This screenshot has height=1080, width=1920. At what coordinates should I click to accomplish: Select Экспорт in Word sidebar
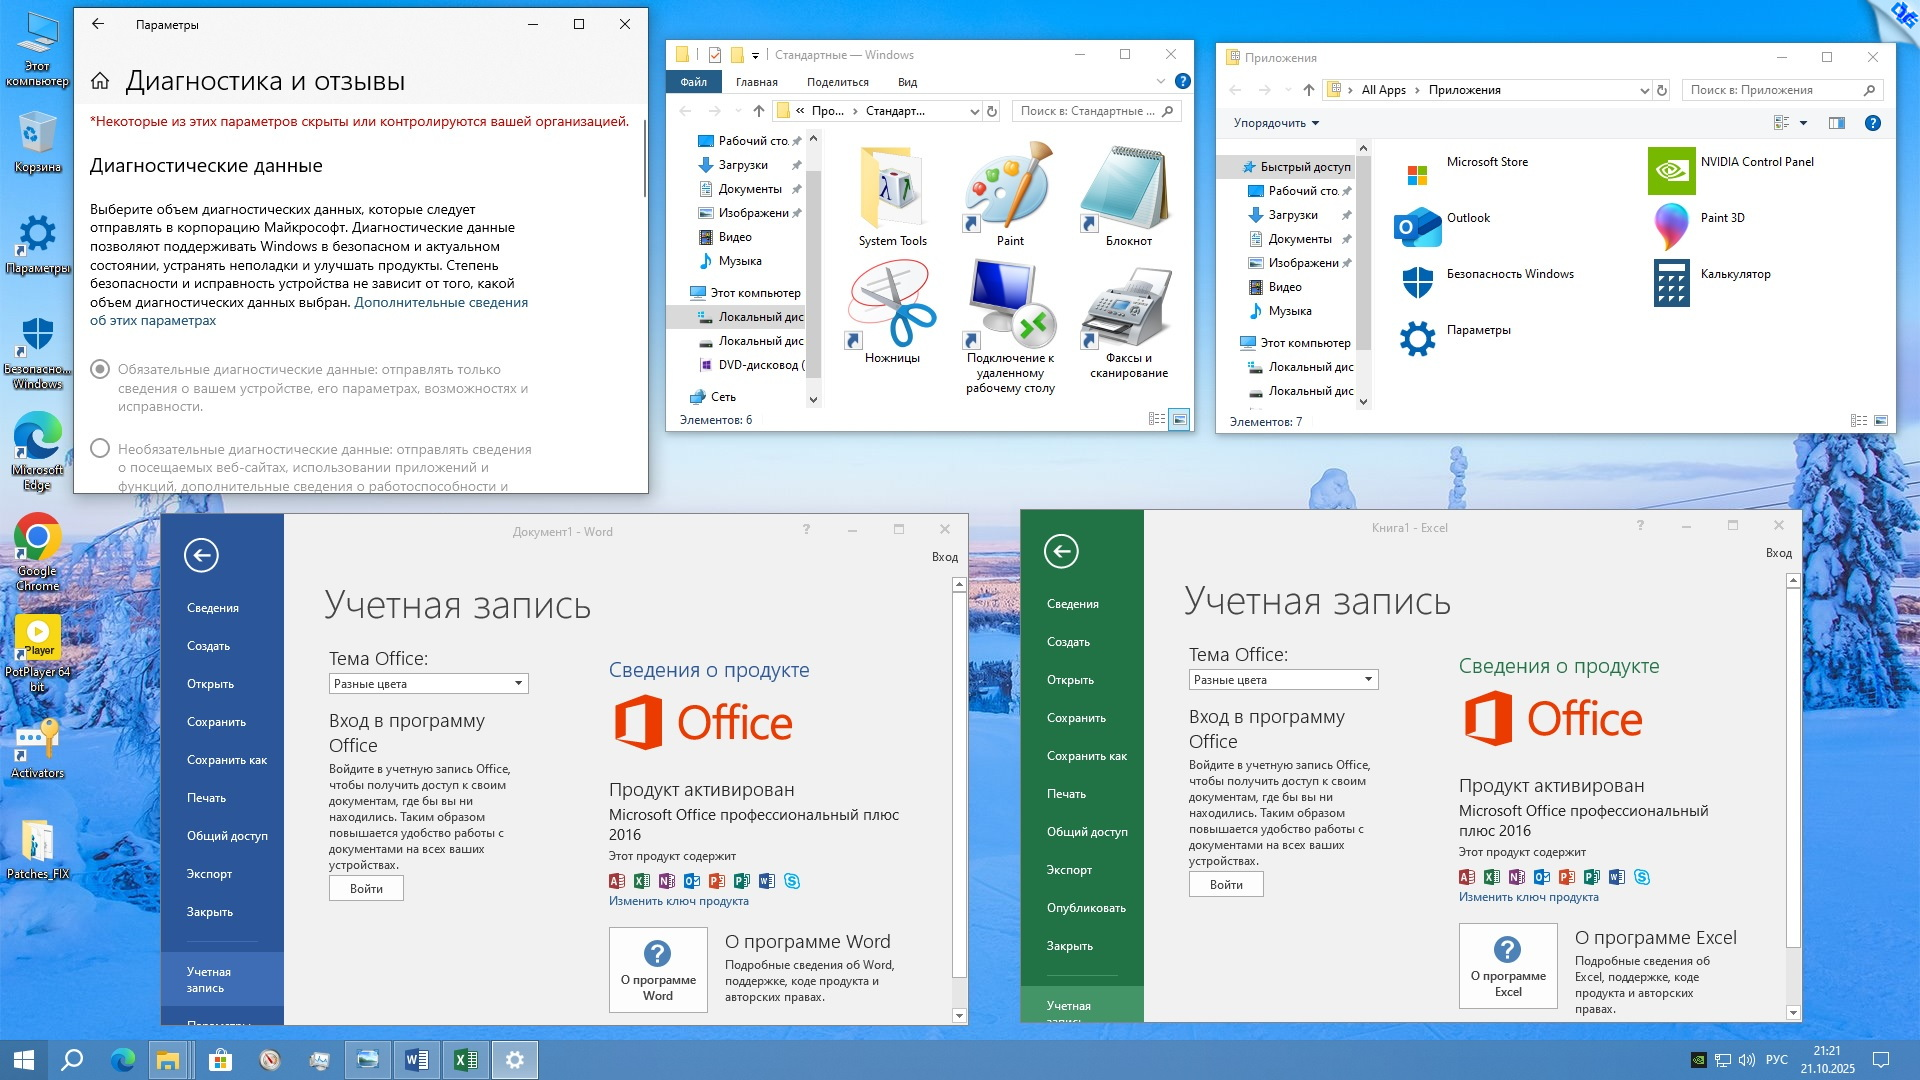(209, 874)
